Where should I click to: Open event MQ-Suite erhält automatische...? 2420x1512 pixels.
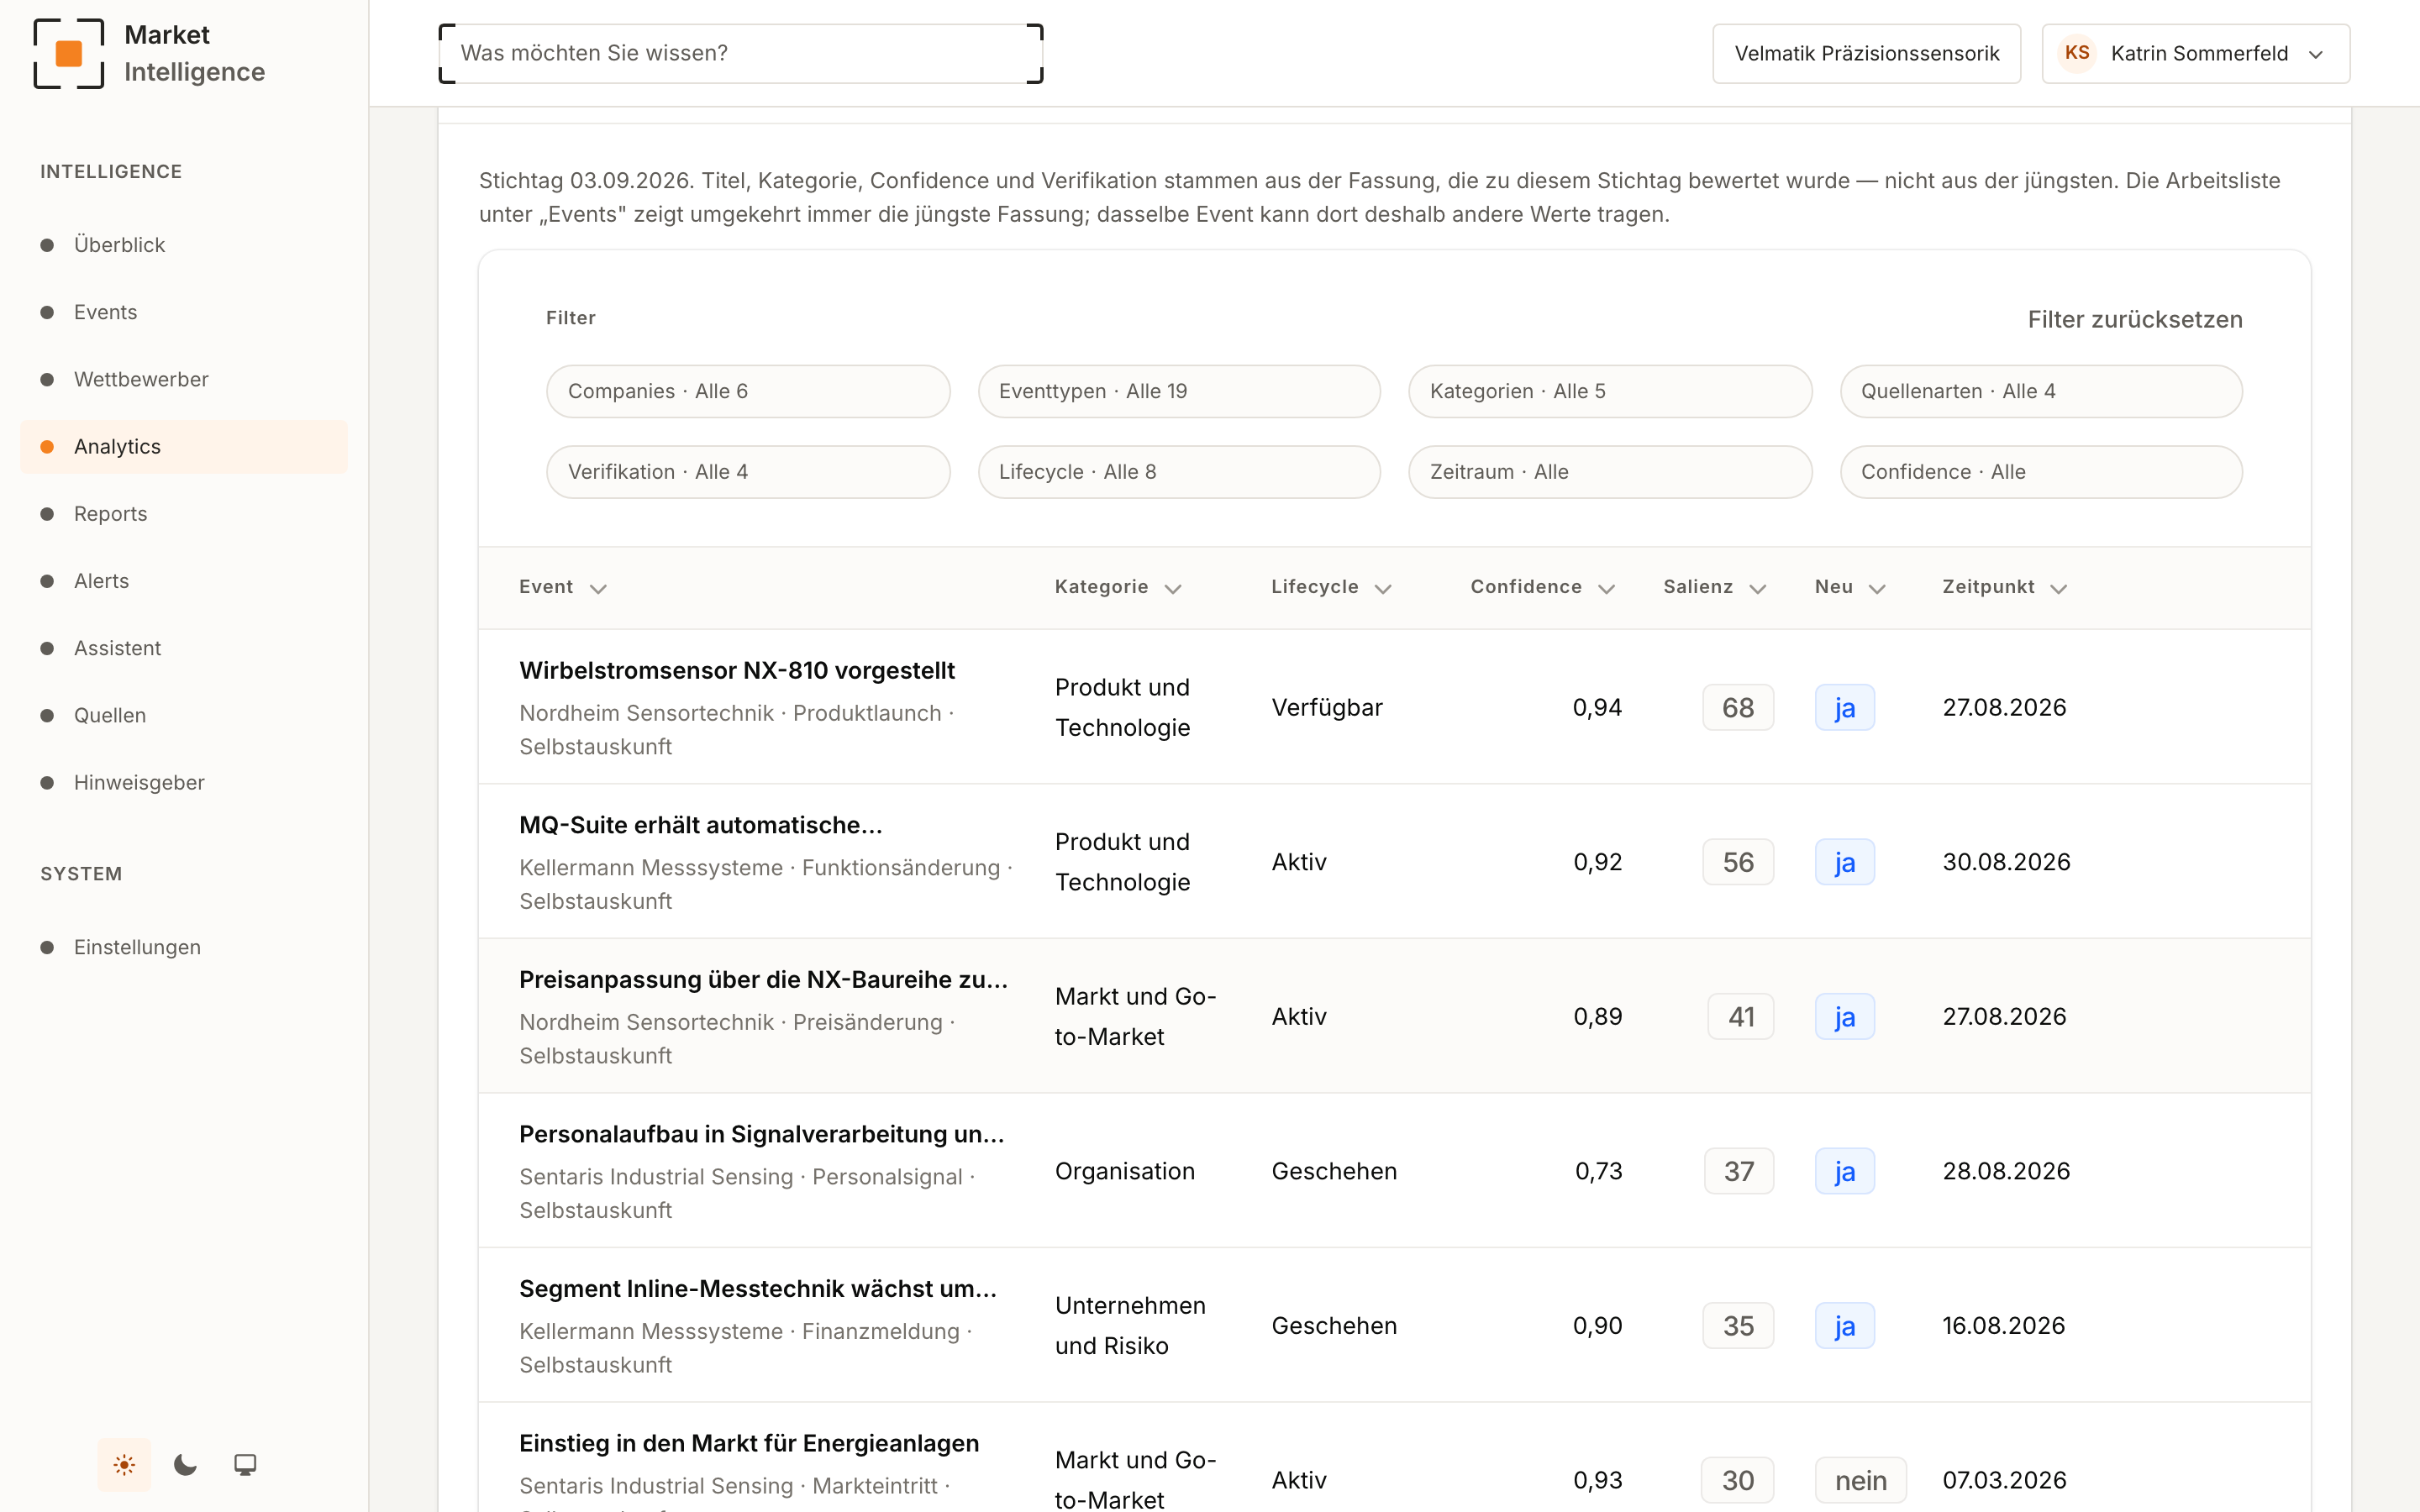coord(700,826)
